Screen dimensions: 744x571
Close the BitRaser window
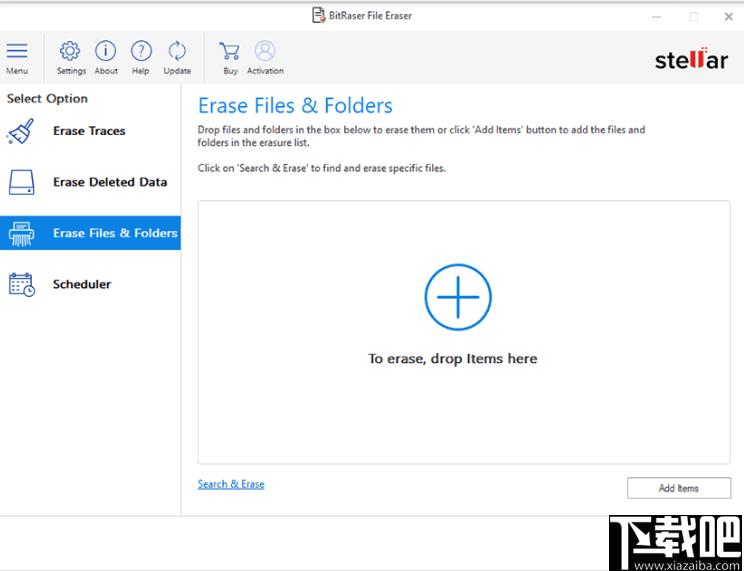[728, 17]
